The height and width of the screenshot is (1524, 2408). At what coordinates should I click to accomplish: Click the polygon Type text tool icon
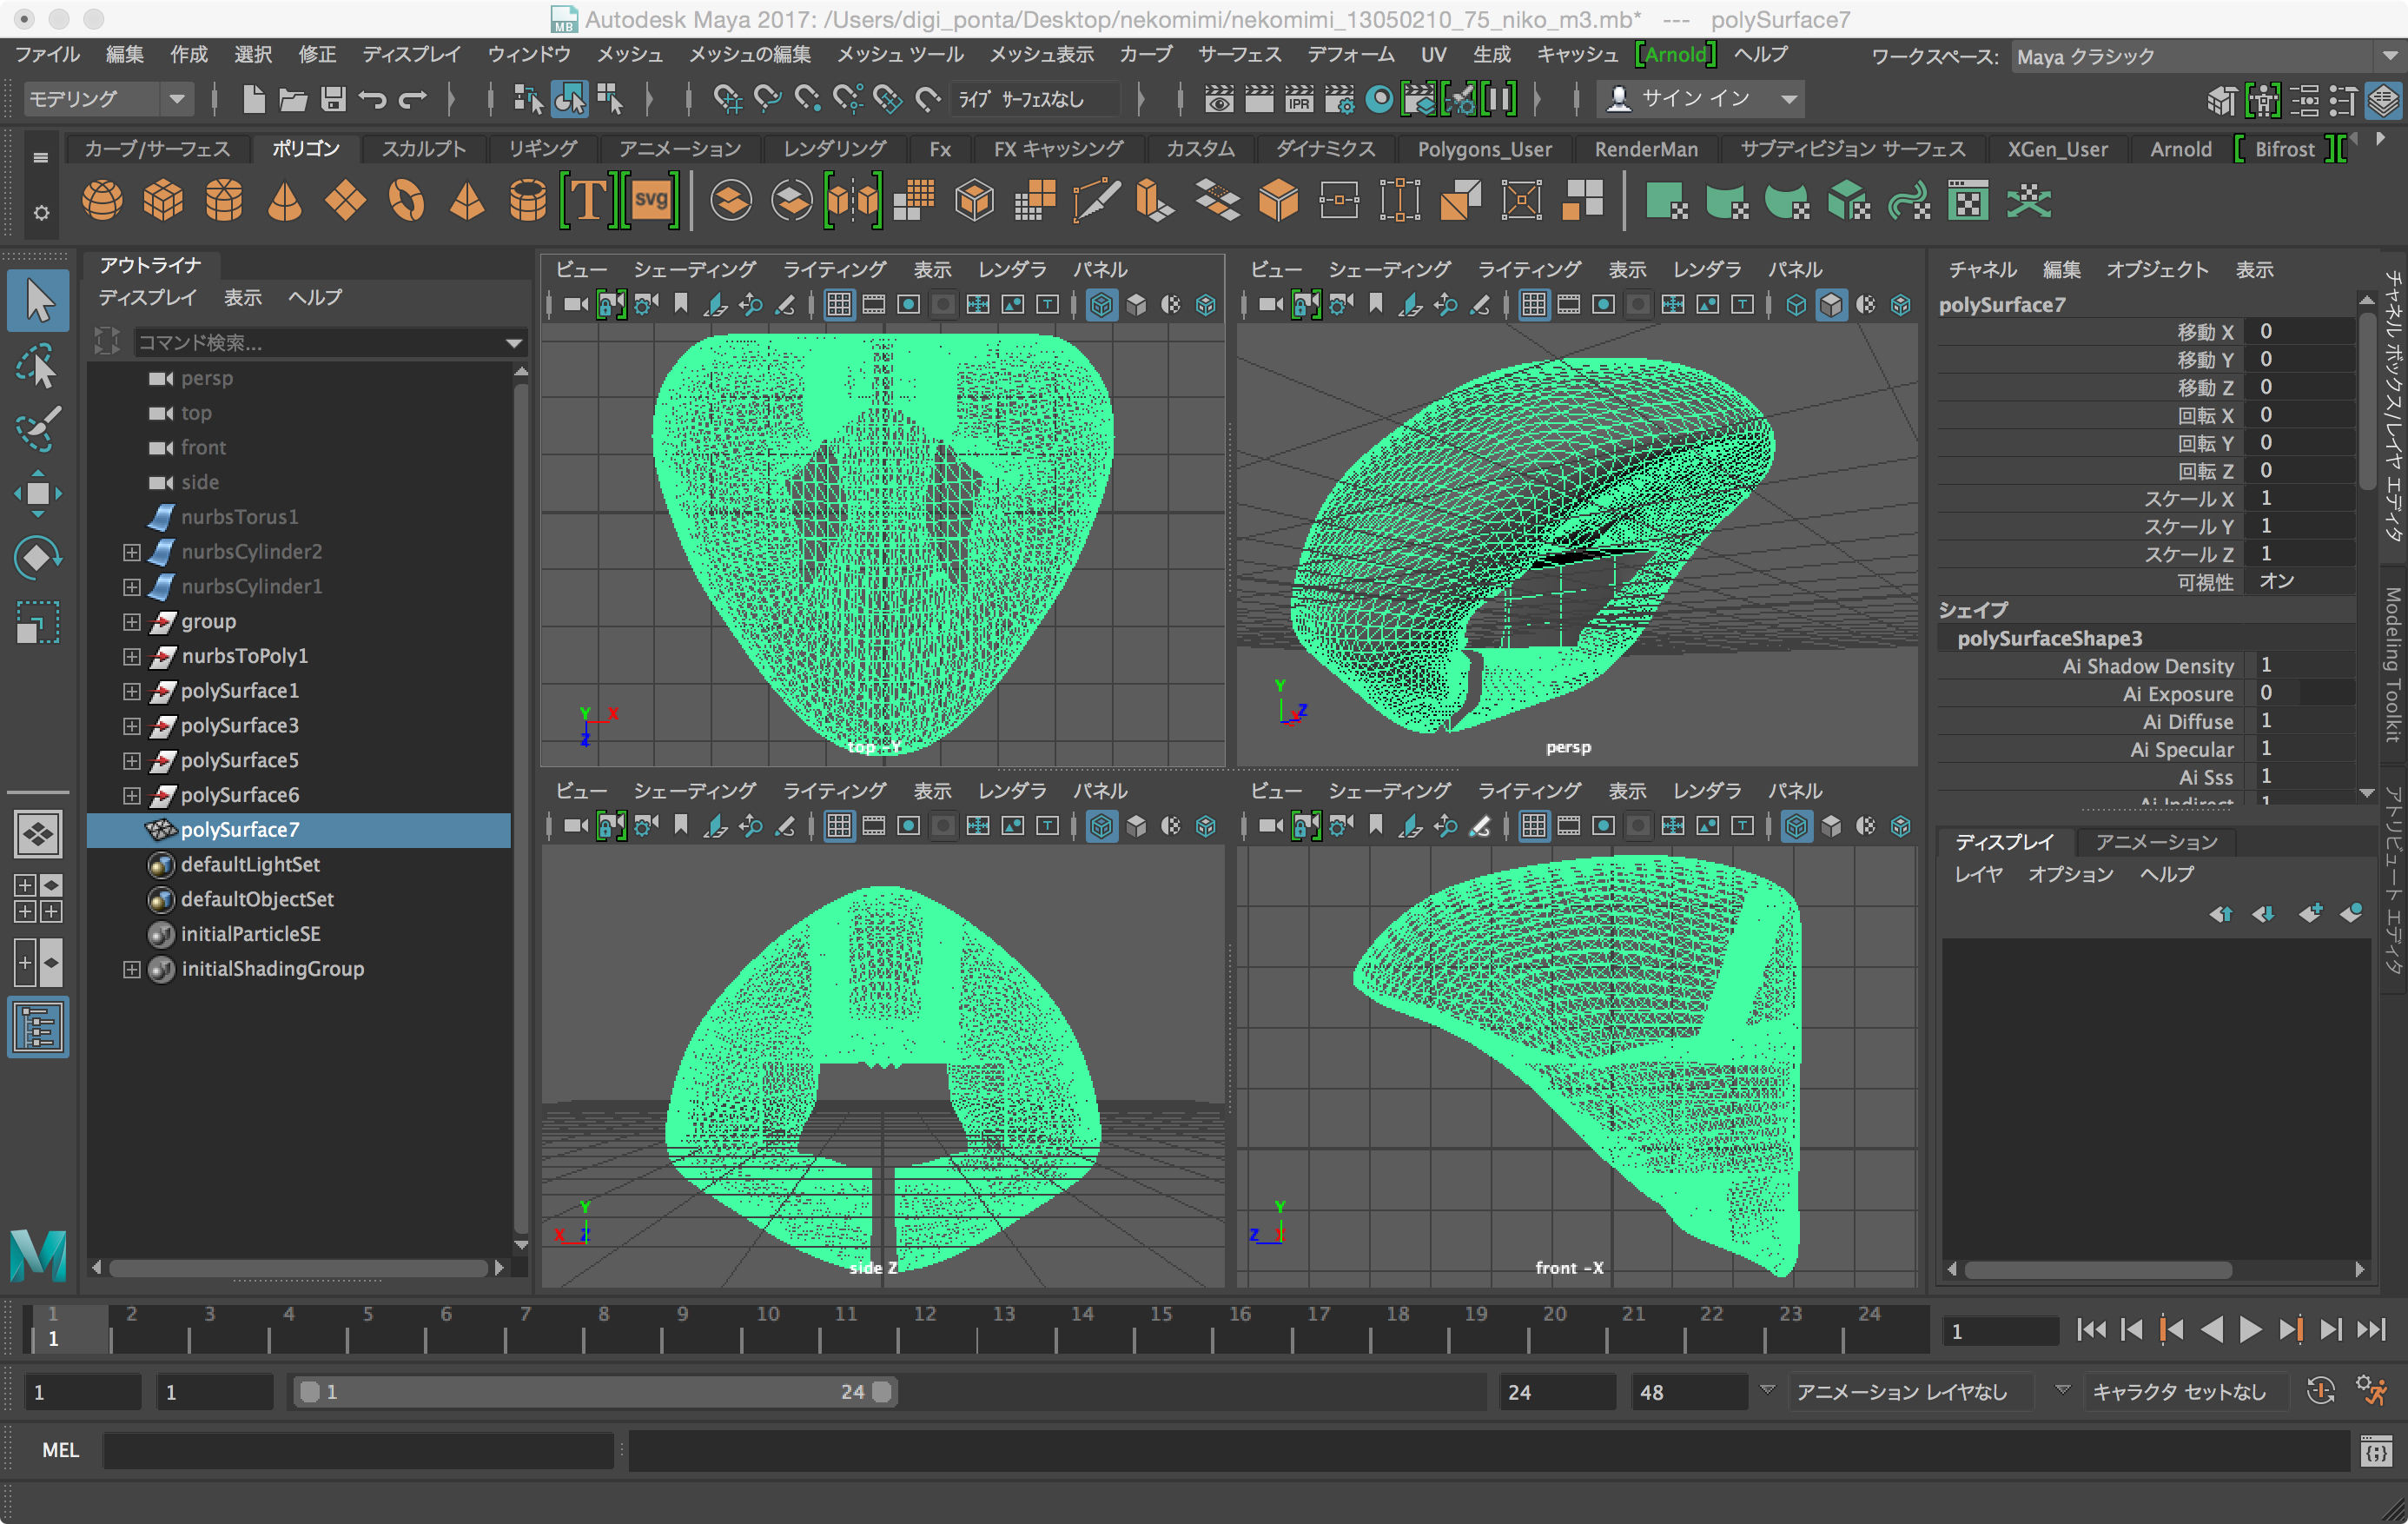589,201
